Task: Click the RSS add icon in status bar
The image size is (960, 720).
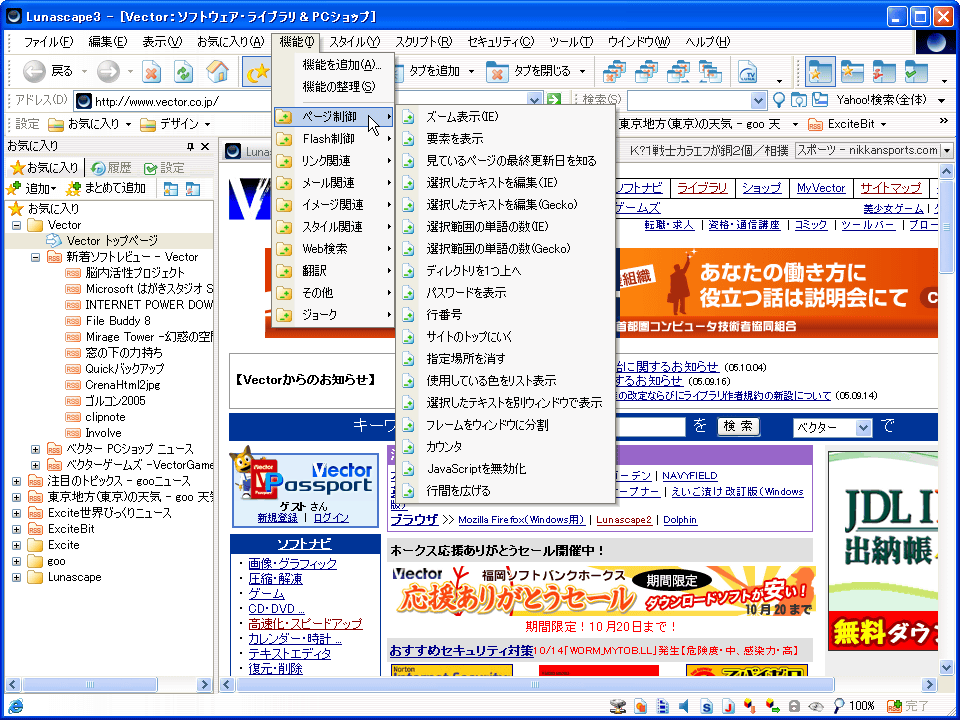Action: pyautogui.click(x=894, y=706)
